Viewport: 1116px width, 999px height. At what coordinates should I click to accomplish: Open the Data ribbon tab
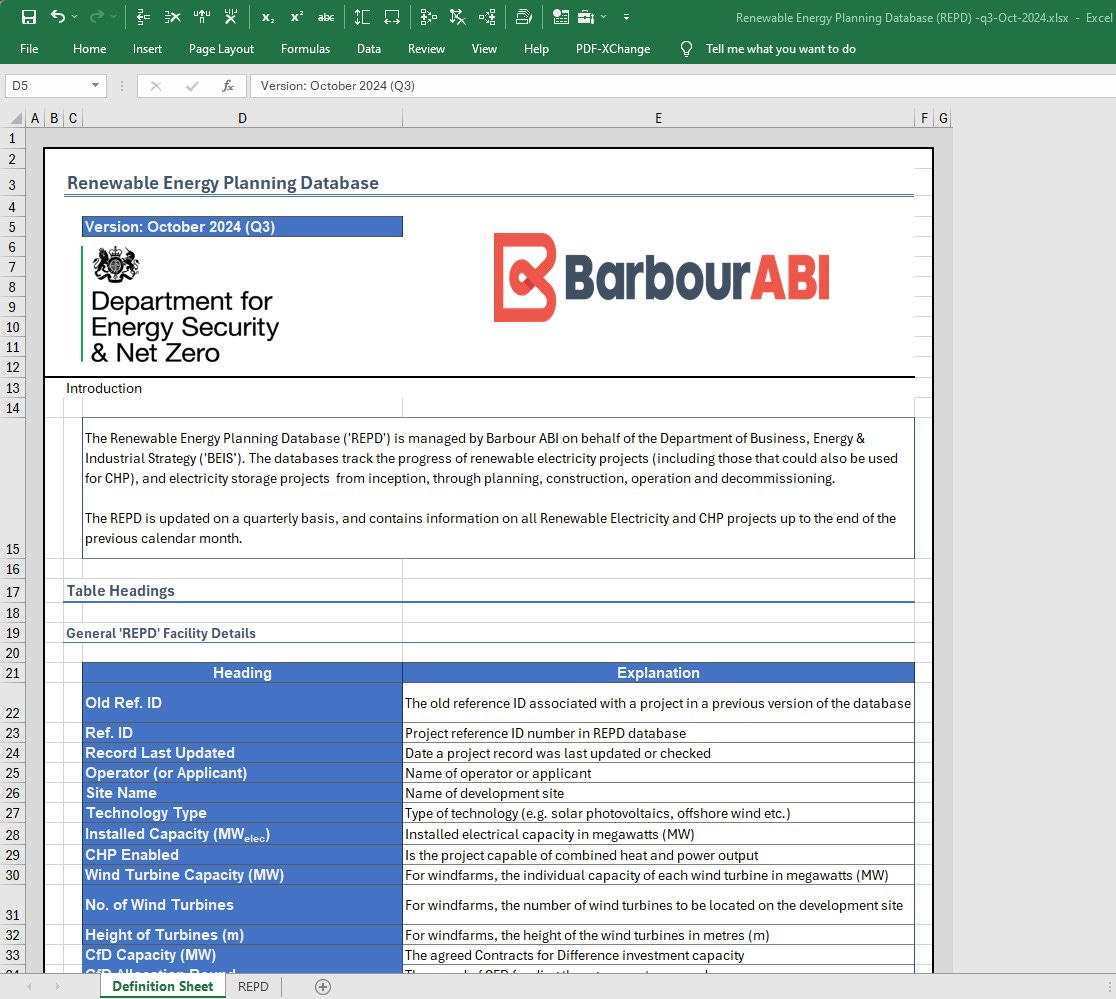point(369,49)
